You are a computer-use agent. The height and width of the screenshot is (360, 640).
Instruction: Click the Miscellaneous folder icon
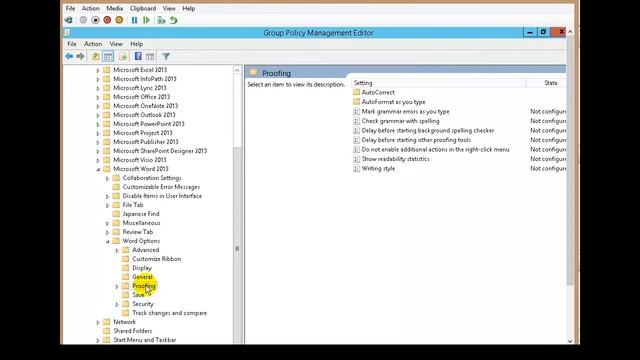point(116,222)
